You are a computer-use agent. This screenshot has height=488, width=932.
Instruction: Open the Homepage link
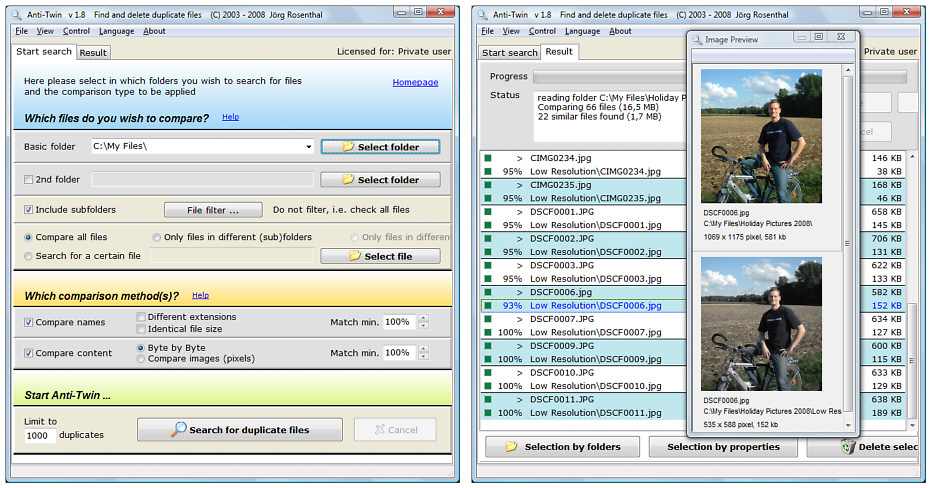[x=415, y=82]
